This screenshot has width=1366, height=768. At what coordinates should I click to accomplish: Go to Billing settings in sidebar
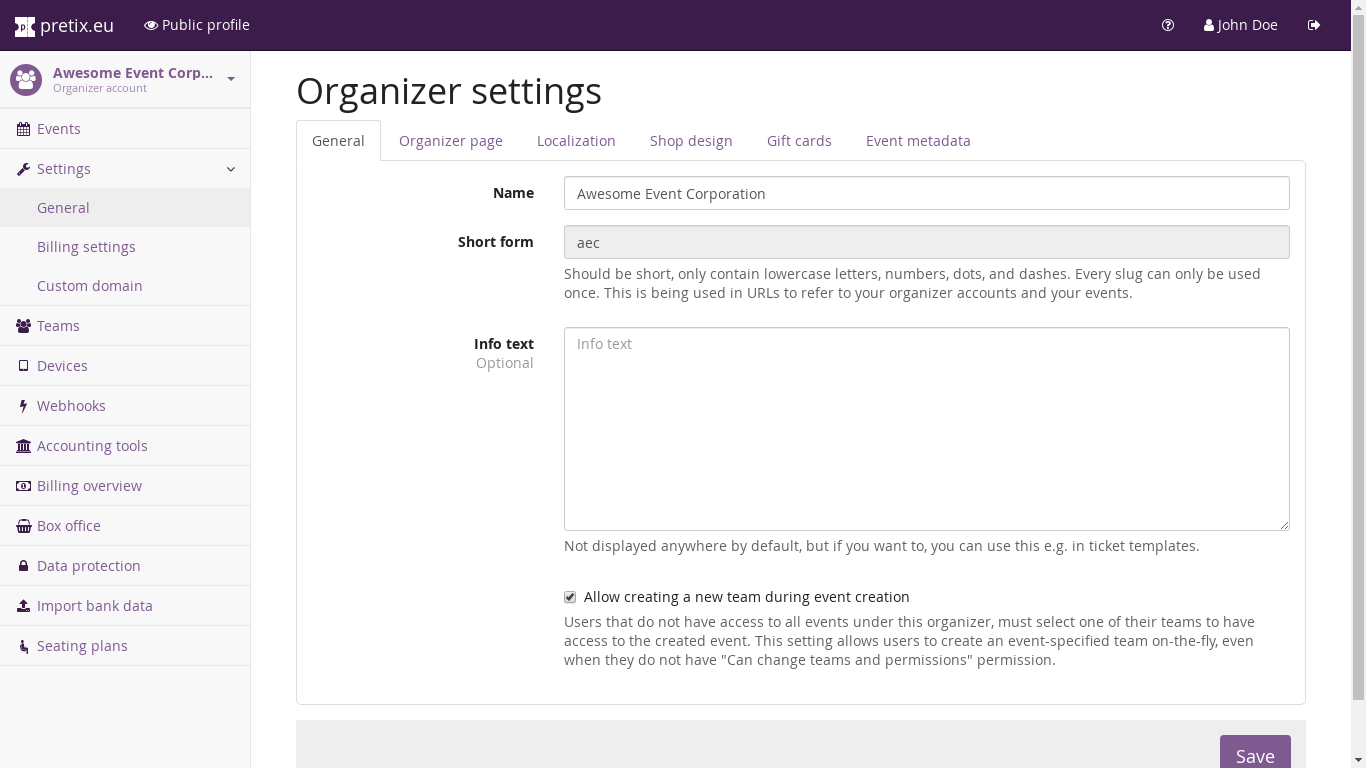click(x=86, y=247)
